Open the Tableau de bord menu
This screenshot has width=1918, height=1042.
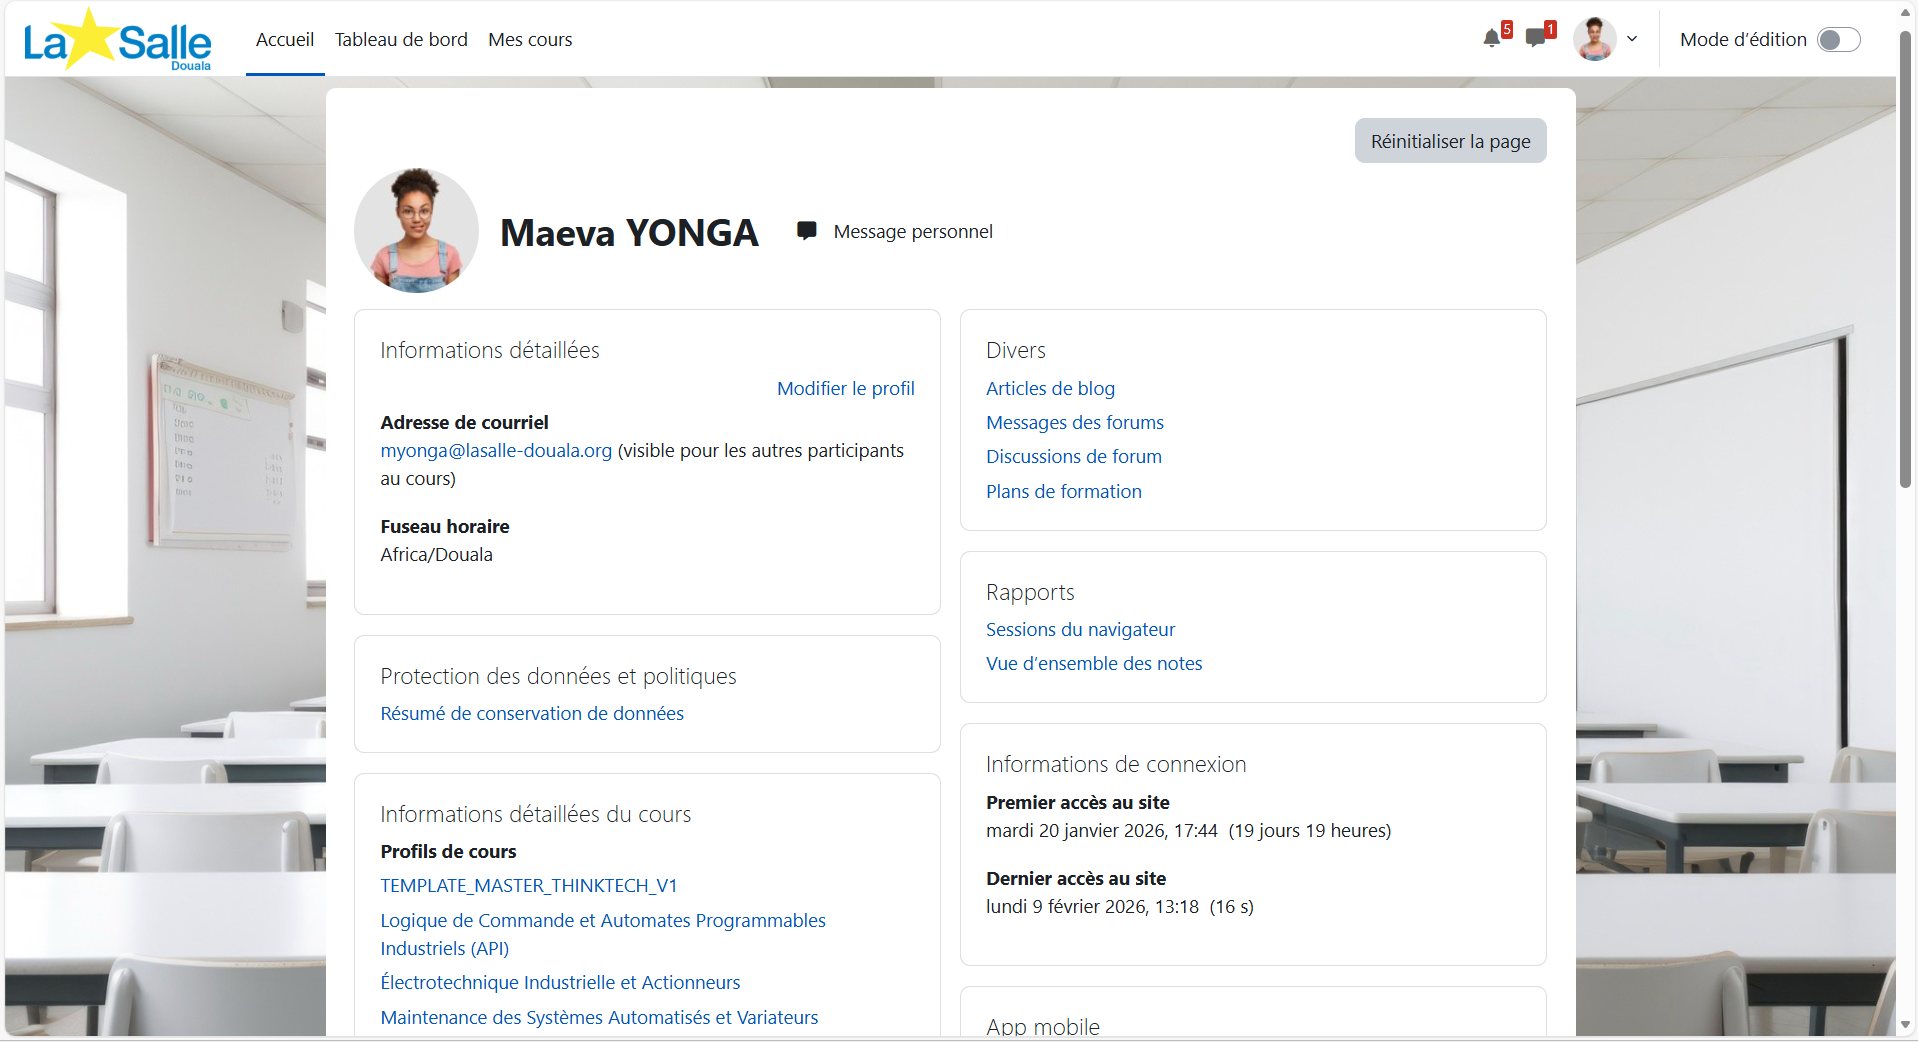[x=401, y=39]
